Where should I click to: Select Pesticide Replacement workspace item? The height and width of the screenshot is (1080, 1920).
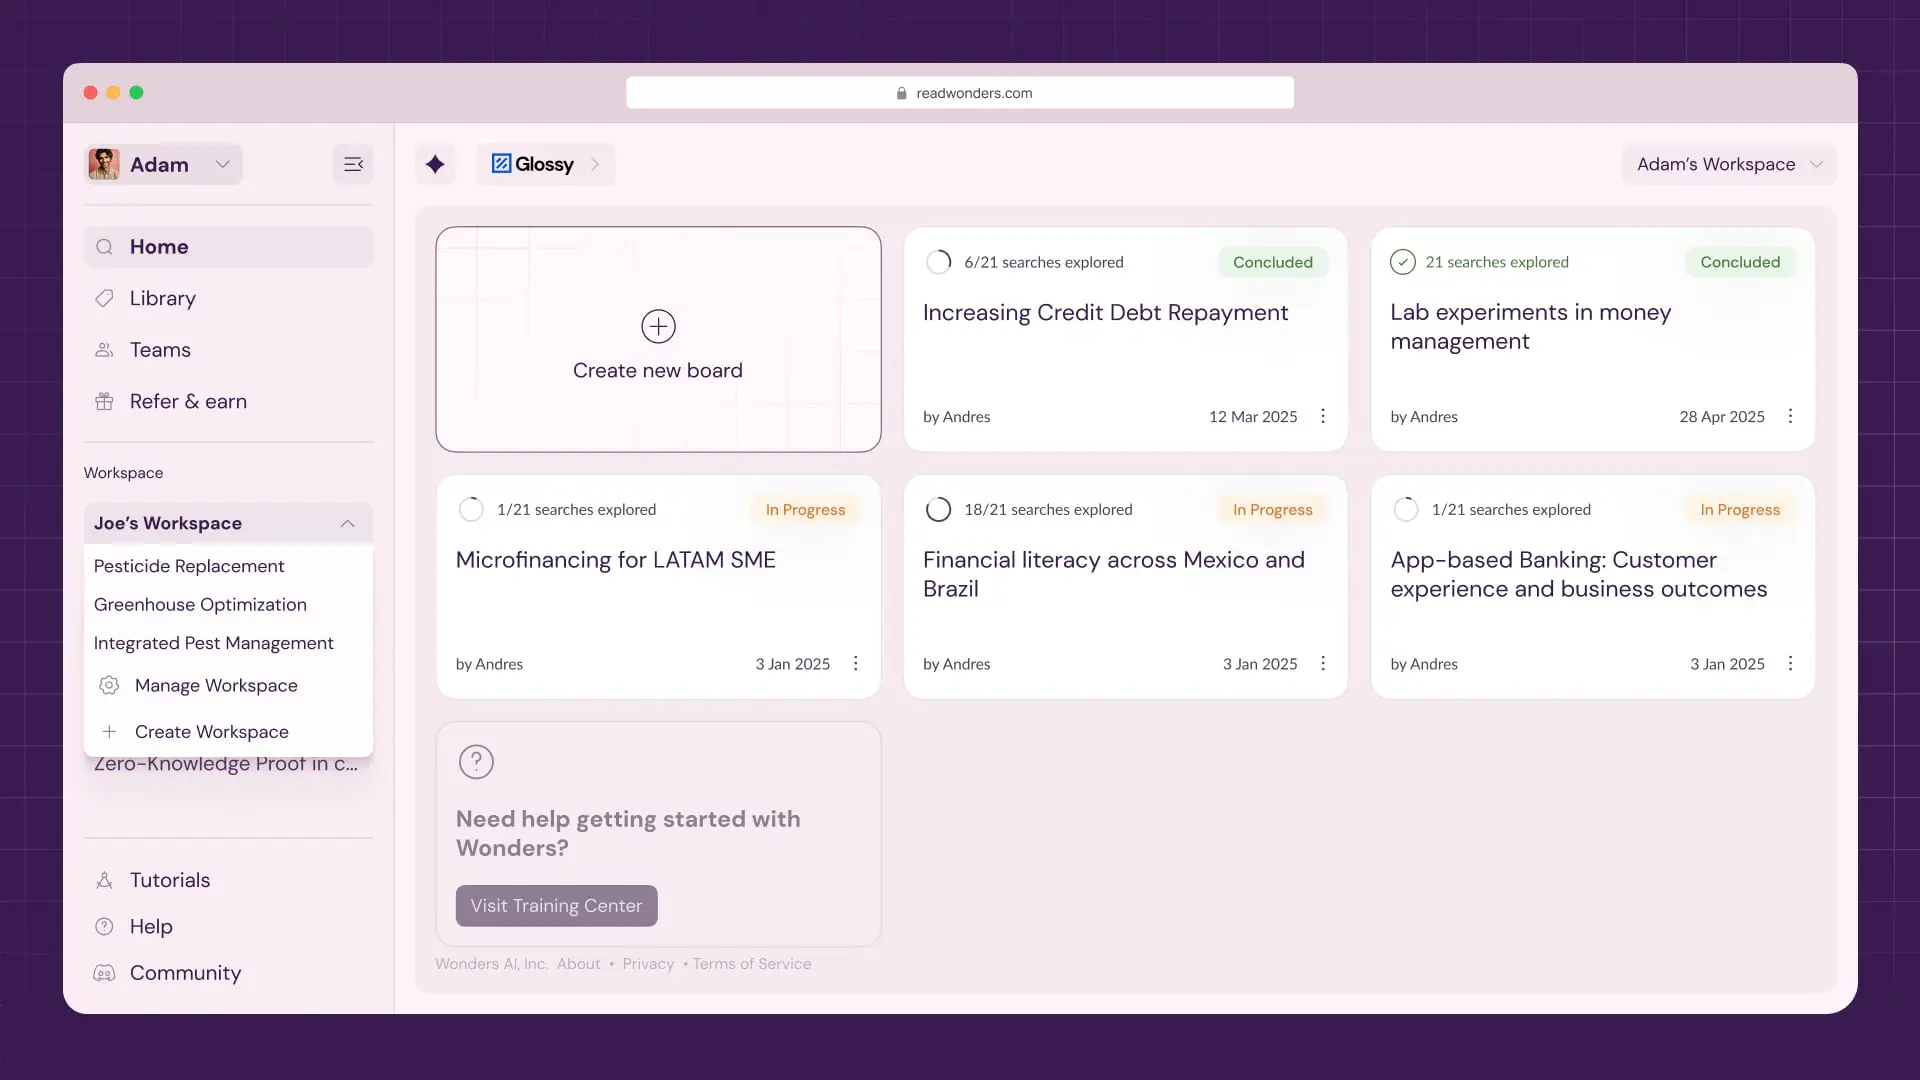click(x=188, y=566)
